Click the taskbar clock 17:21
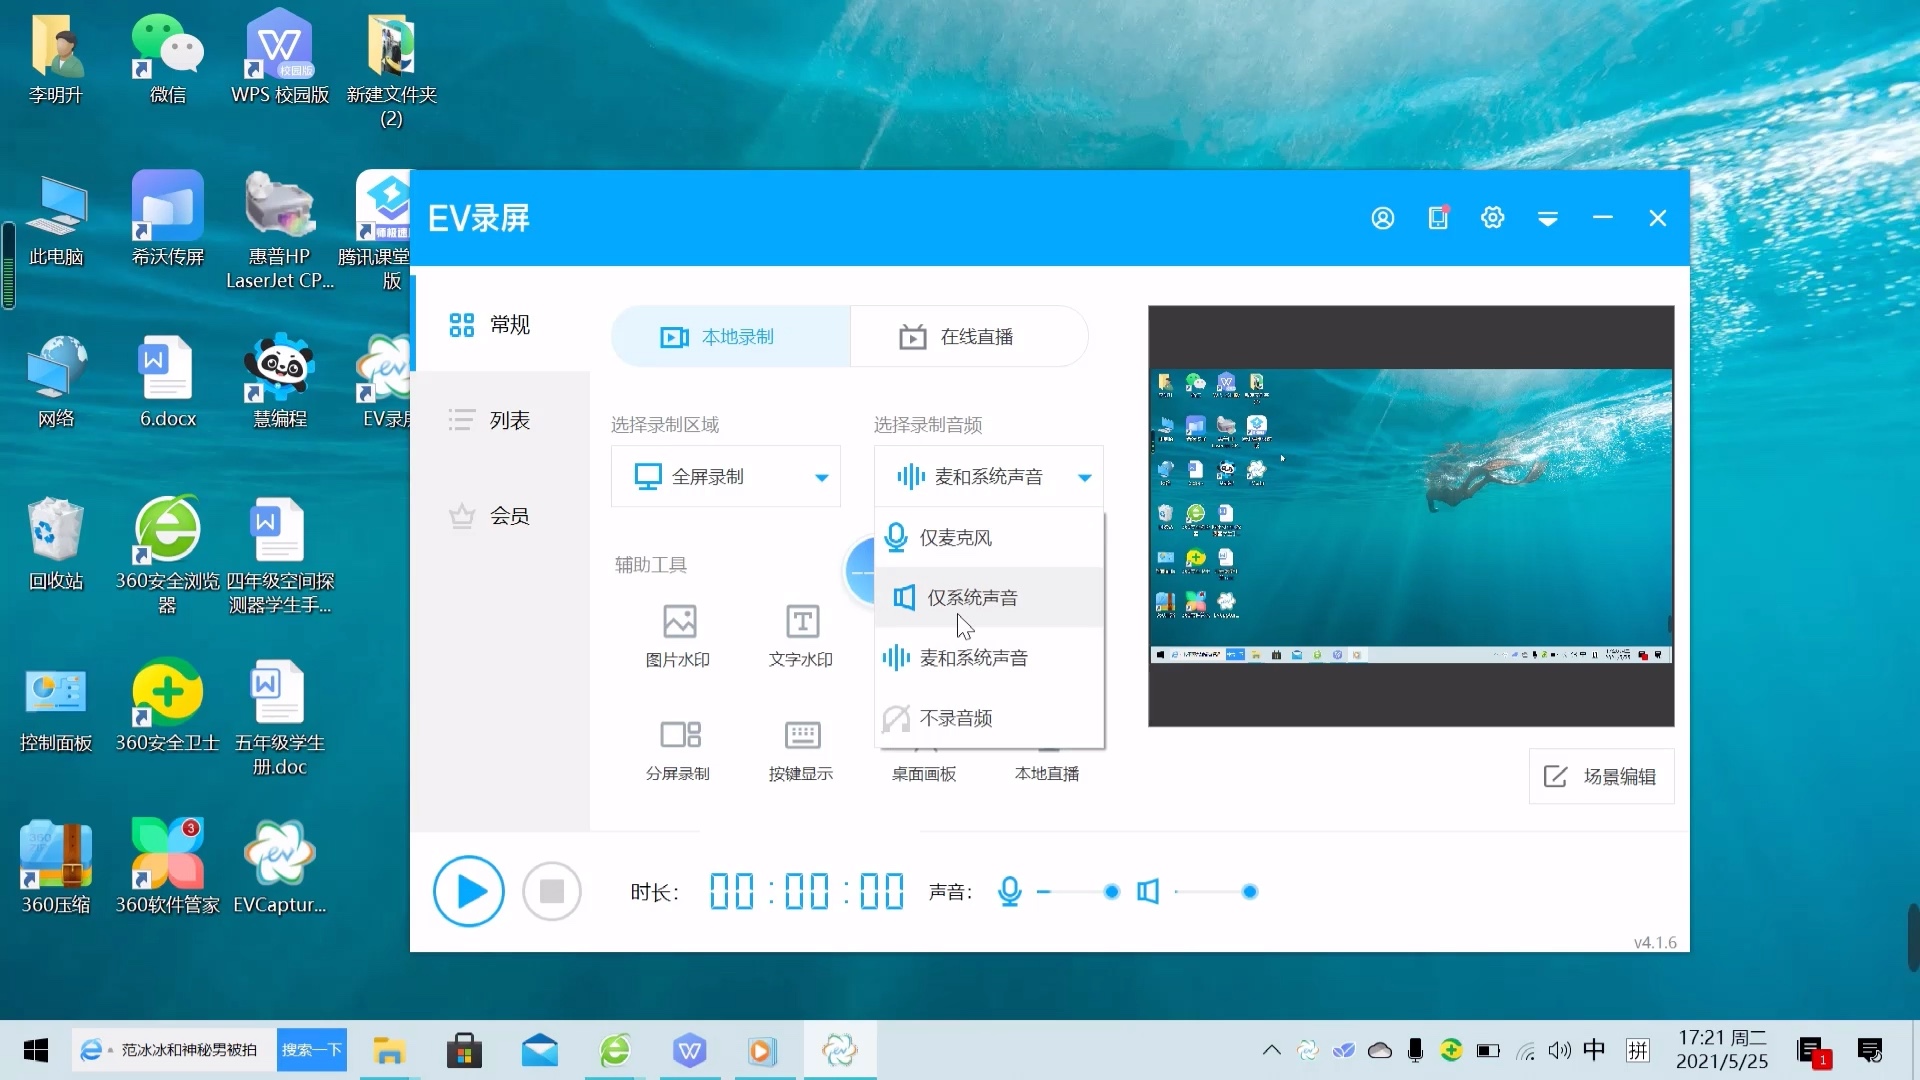The height and width of the screenshot is (1080, 1920). pos(1722,1050)
